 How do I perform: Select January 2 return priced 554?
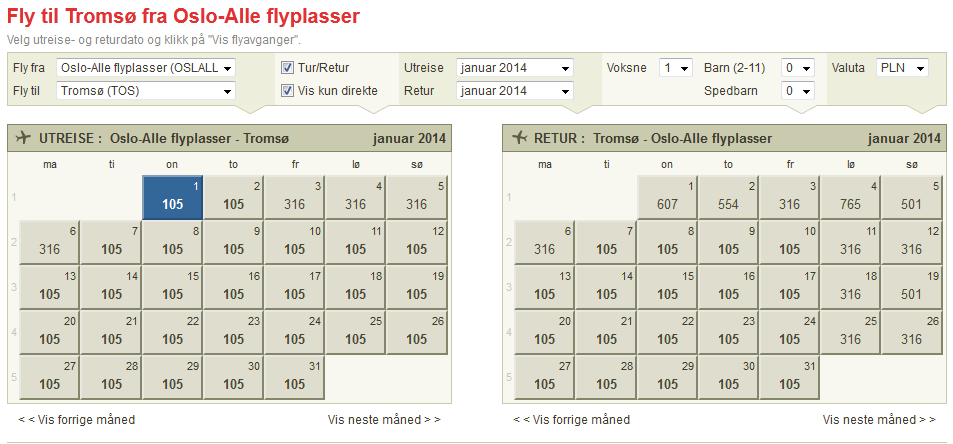(728, 197)
